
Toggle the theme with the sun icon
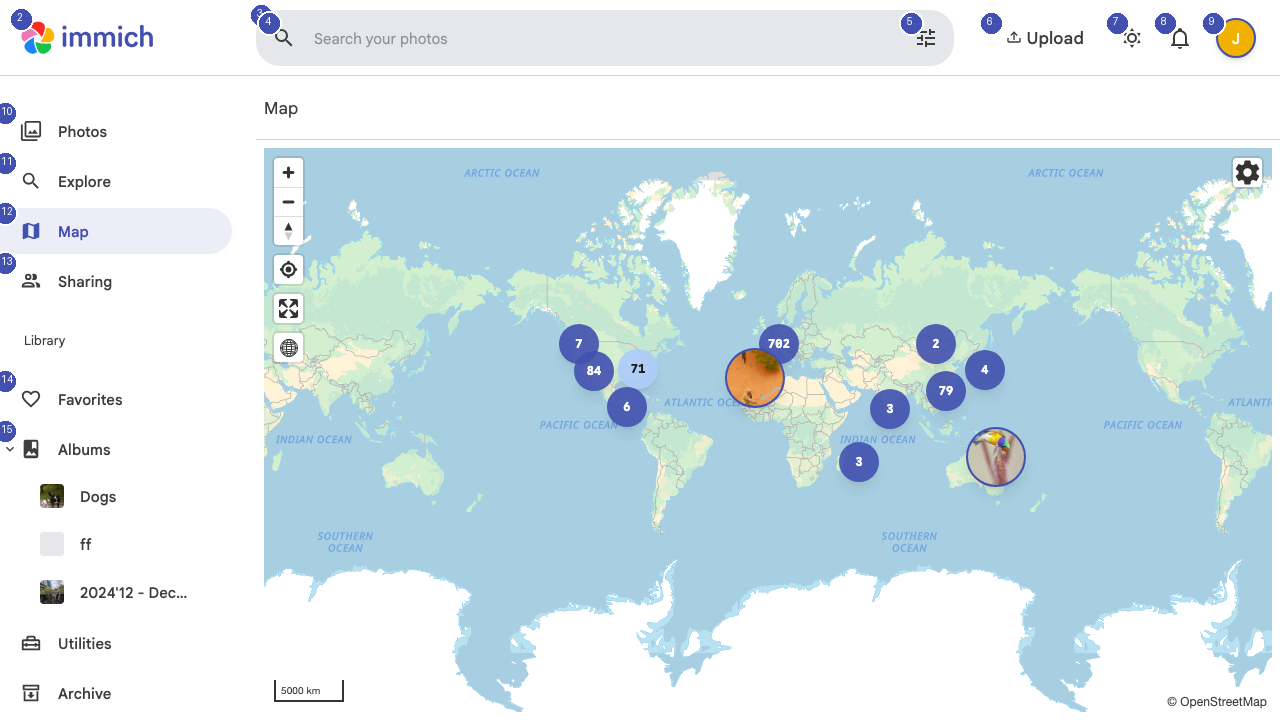[1132, 37]
